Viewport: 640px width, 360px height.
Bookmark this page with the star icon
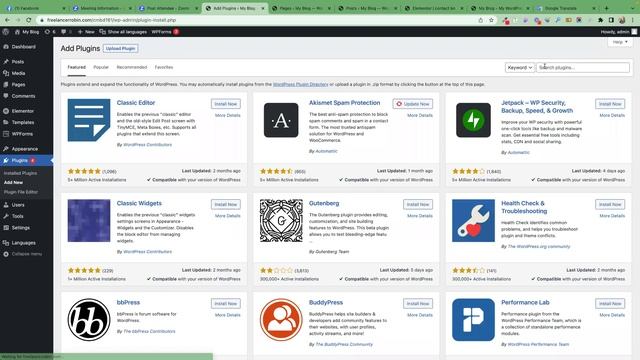(491, 20)
